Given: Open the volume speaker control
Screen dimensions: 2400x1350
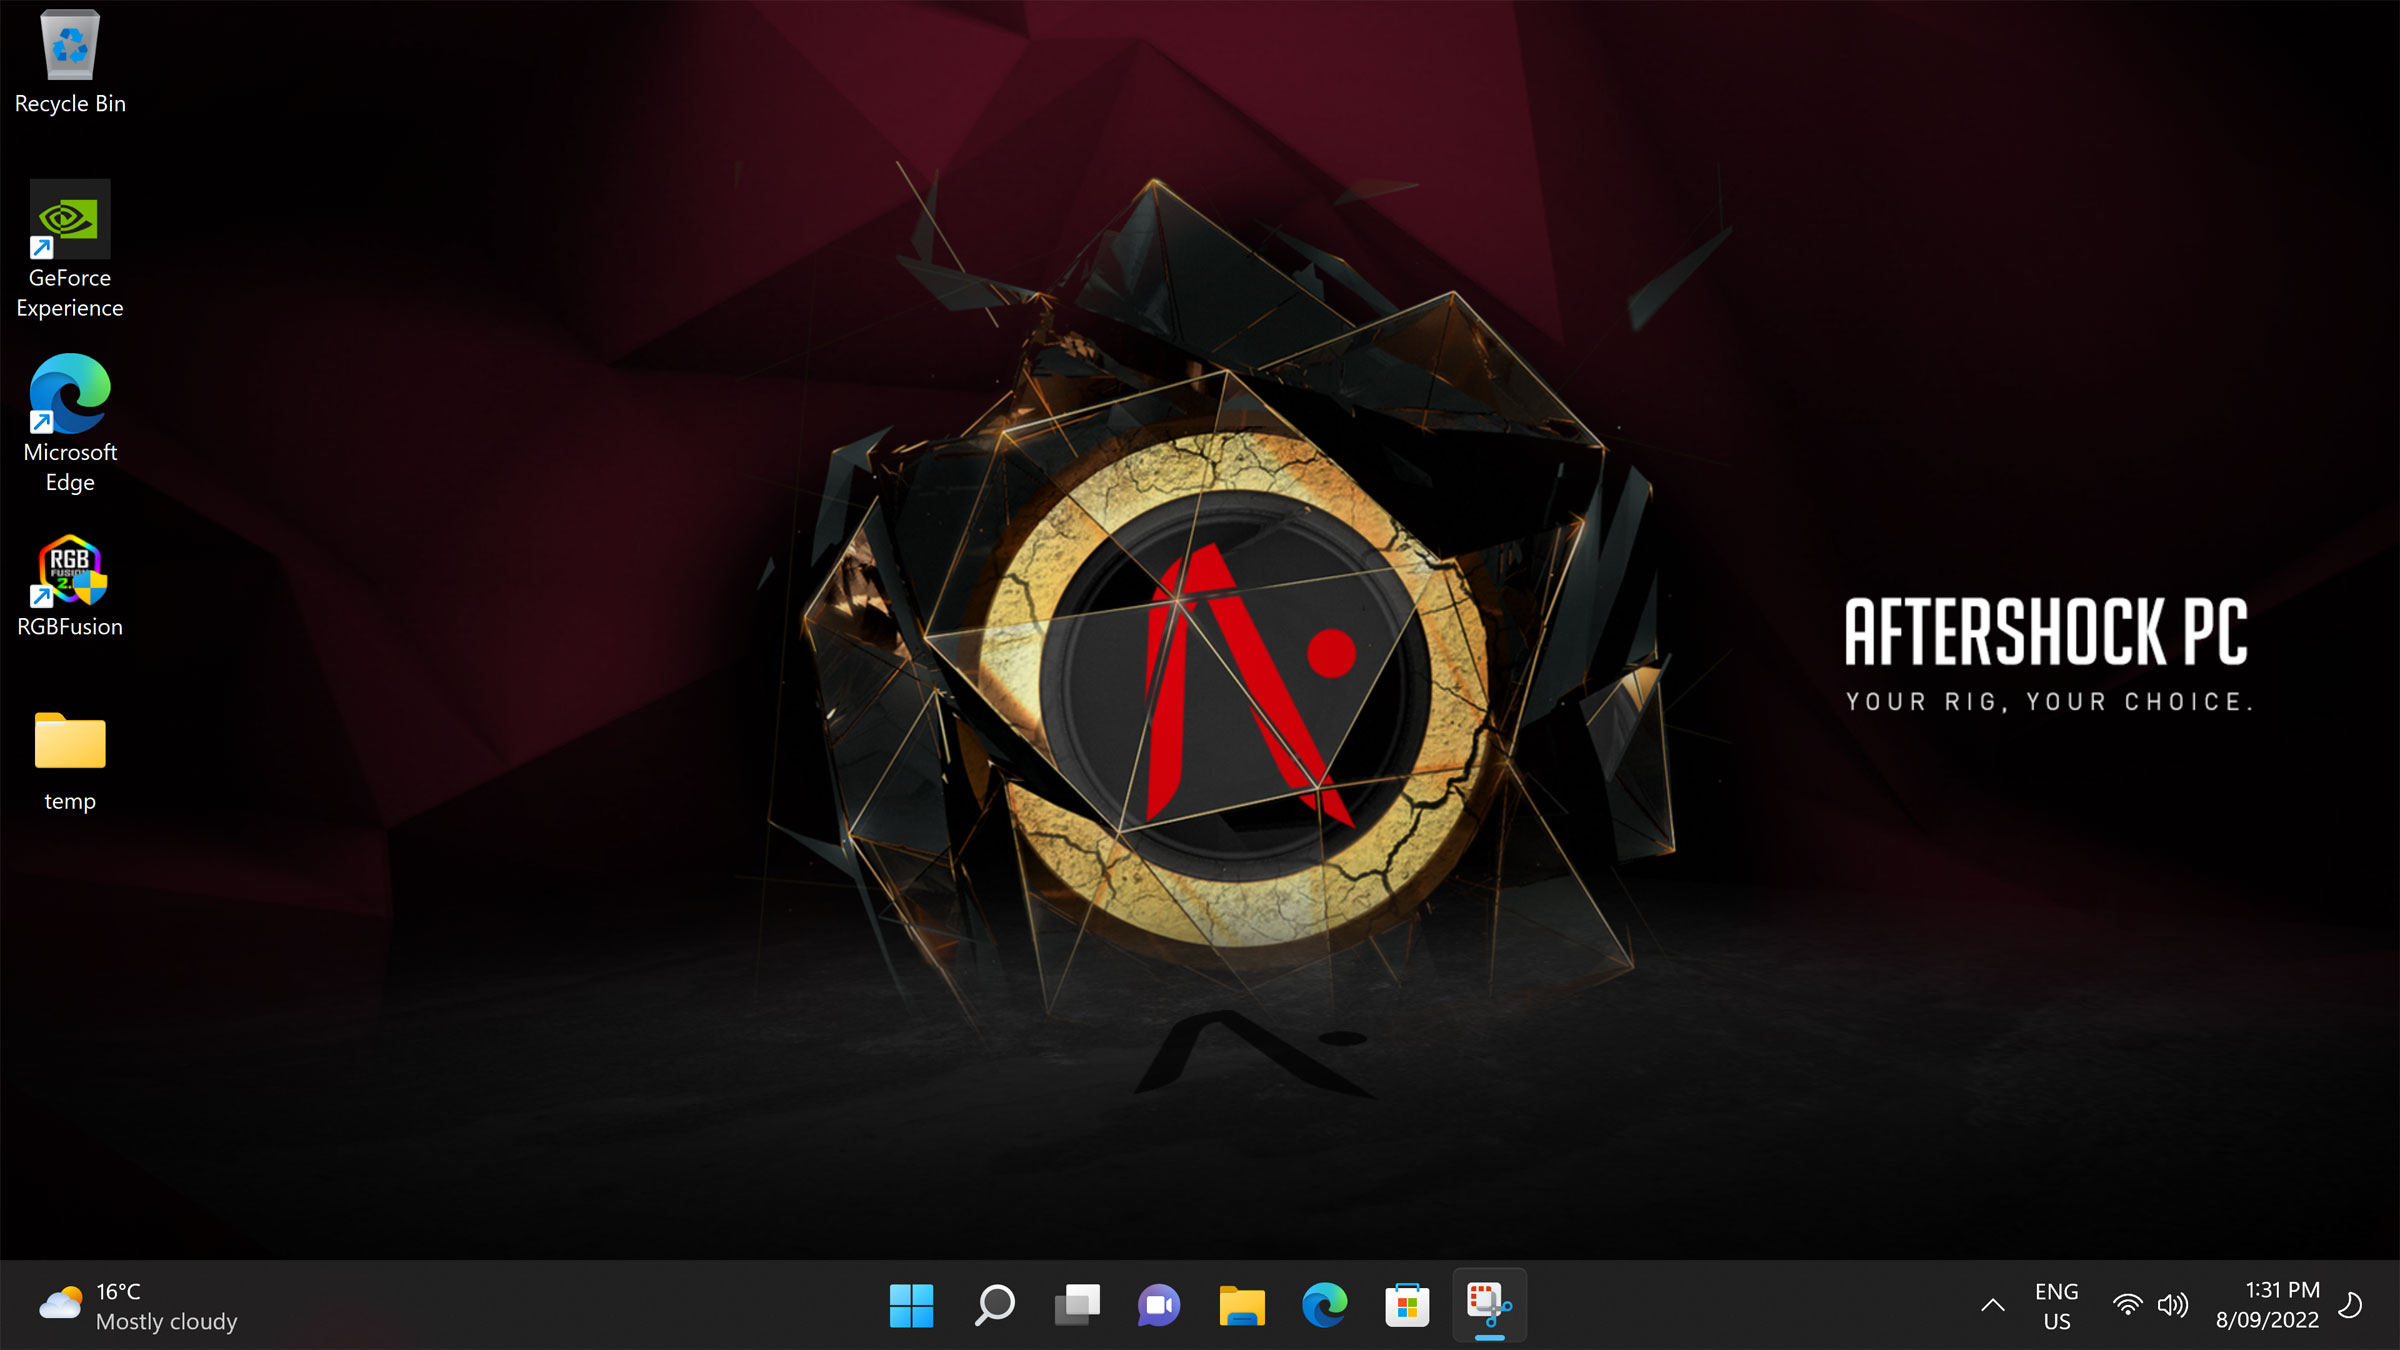Looking at the screenshot, I should point(2173,1305).
